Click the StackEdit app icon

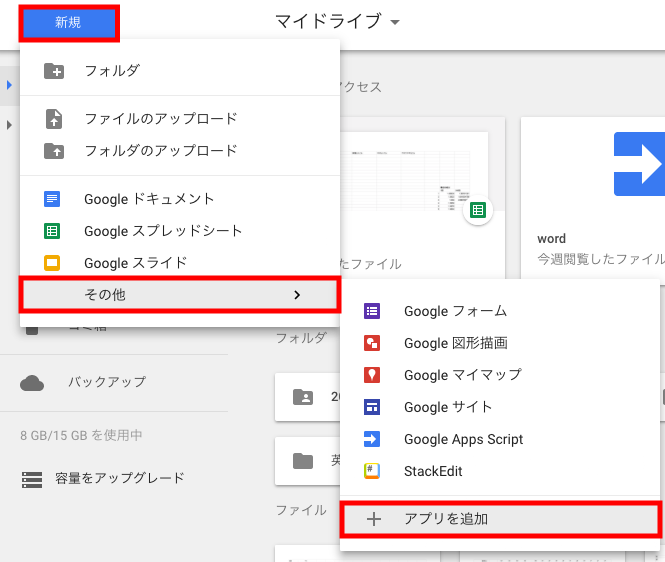372,471
